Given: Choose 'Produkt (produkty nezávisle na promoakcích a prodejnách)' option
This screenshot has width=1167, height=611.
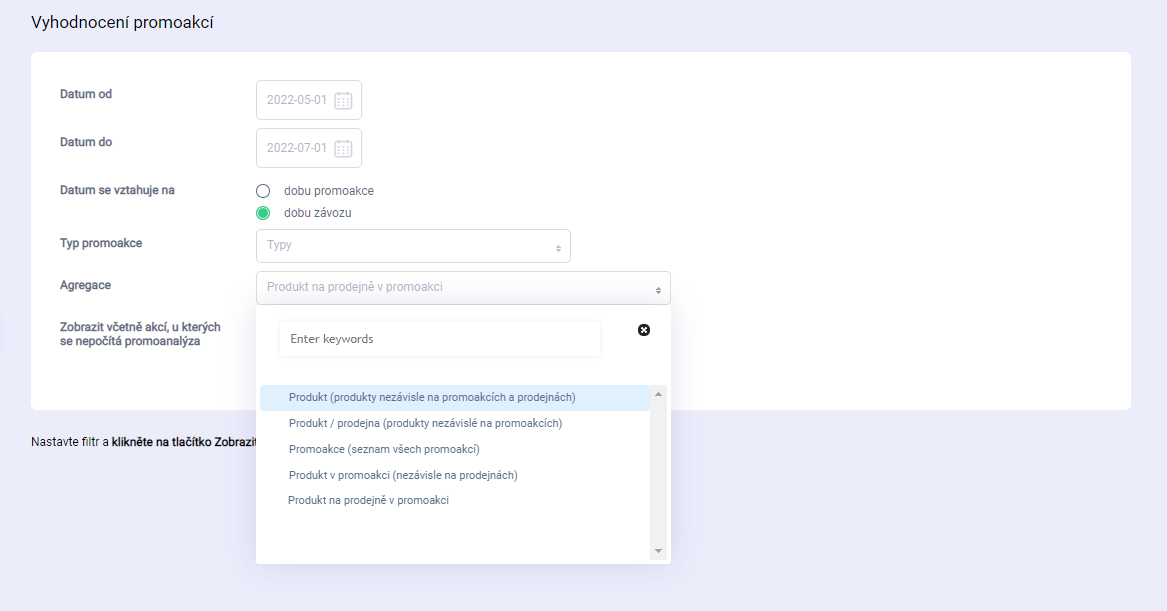Looking at the screenshot, I should tap(432, 398).
